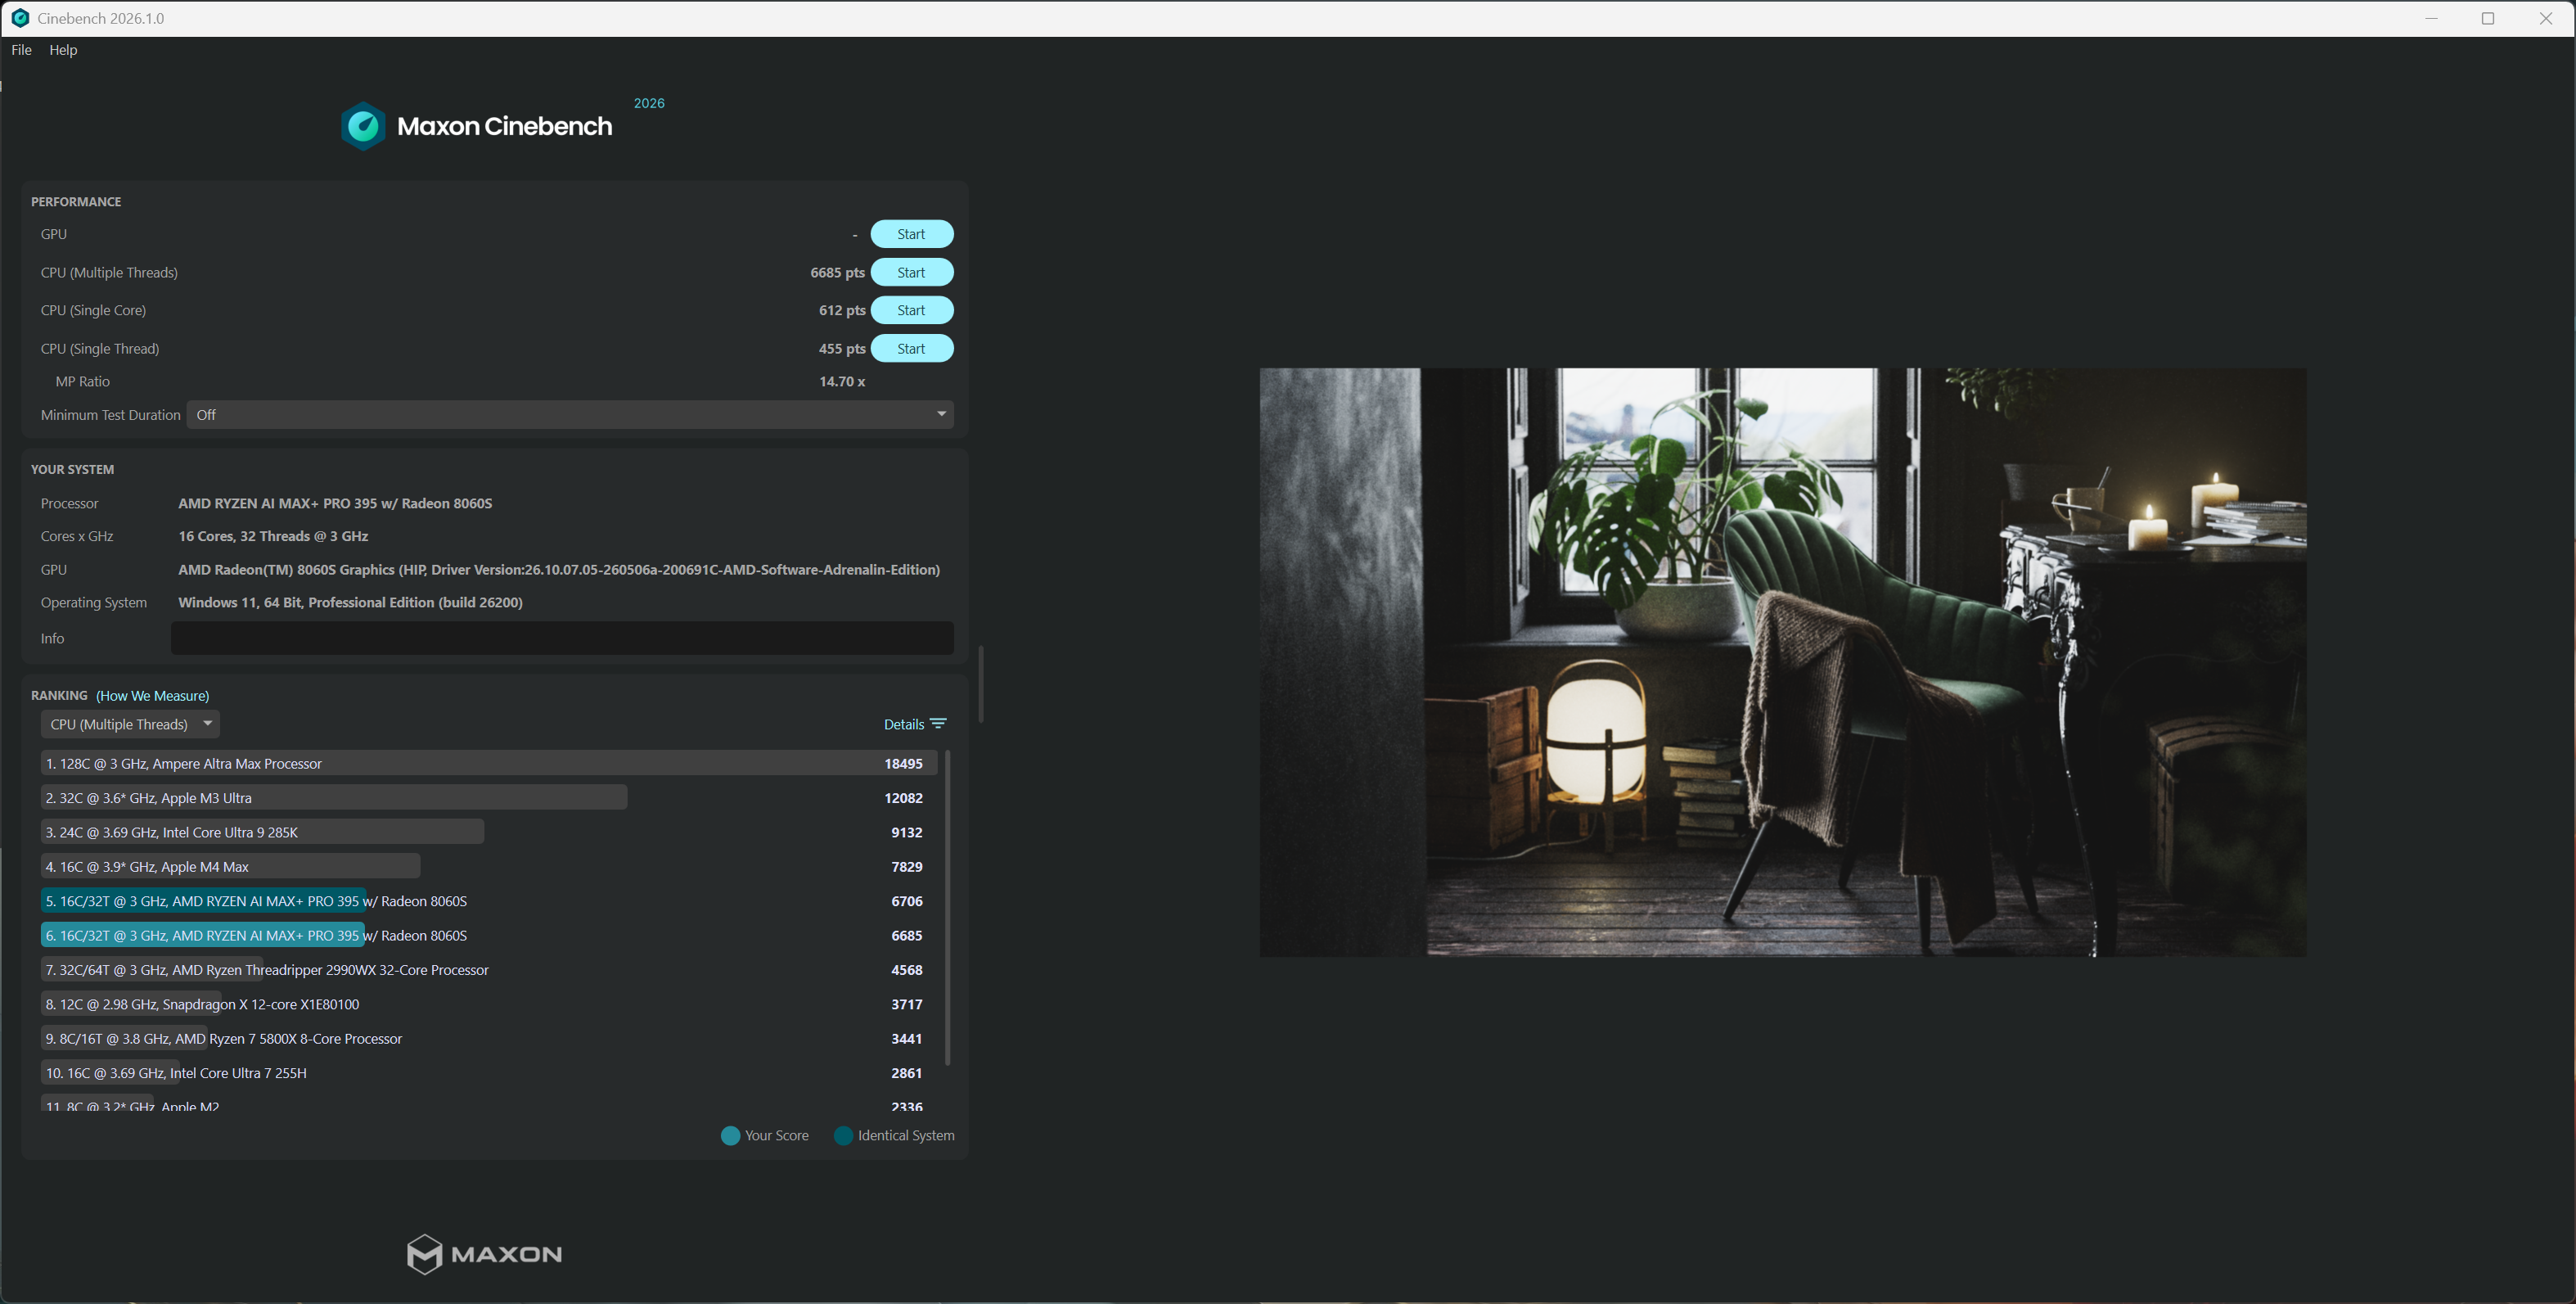Click the Processor name AMD RYZEN AI MAX+ PRO 395
This screenshot has width=2576, height=1304.
(x=335, y=503)
